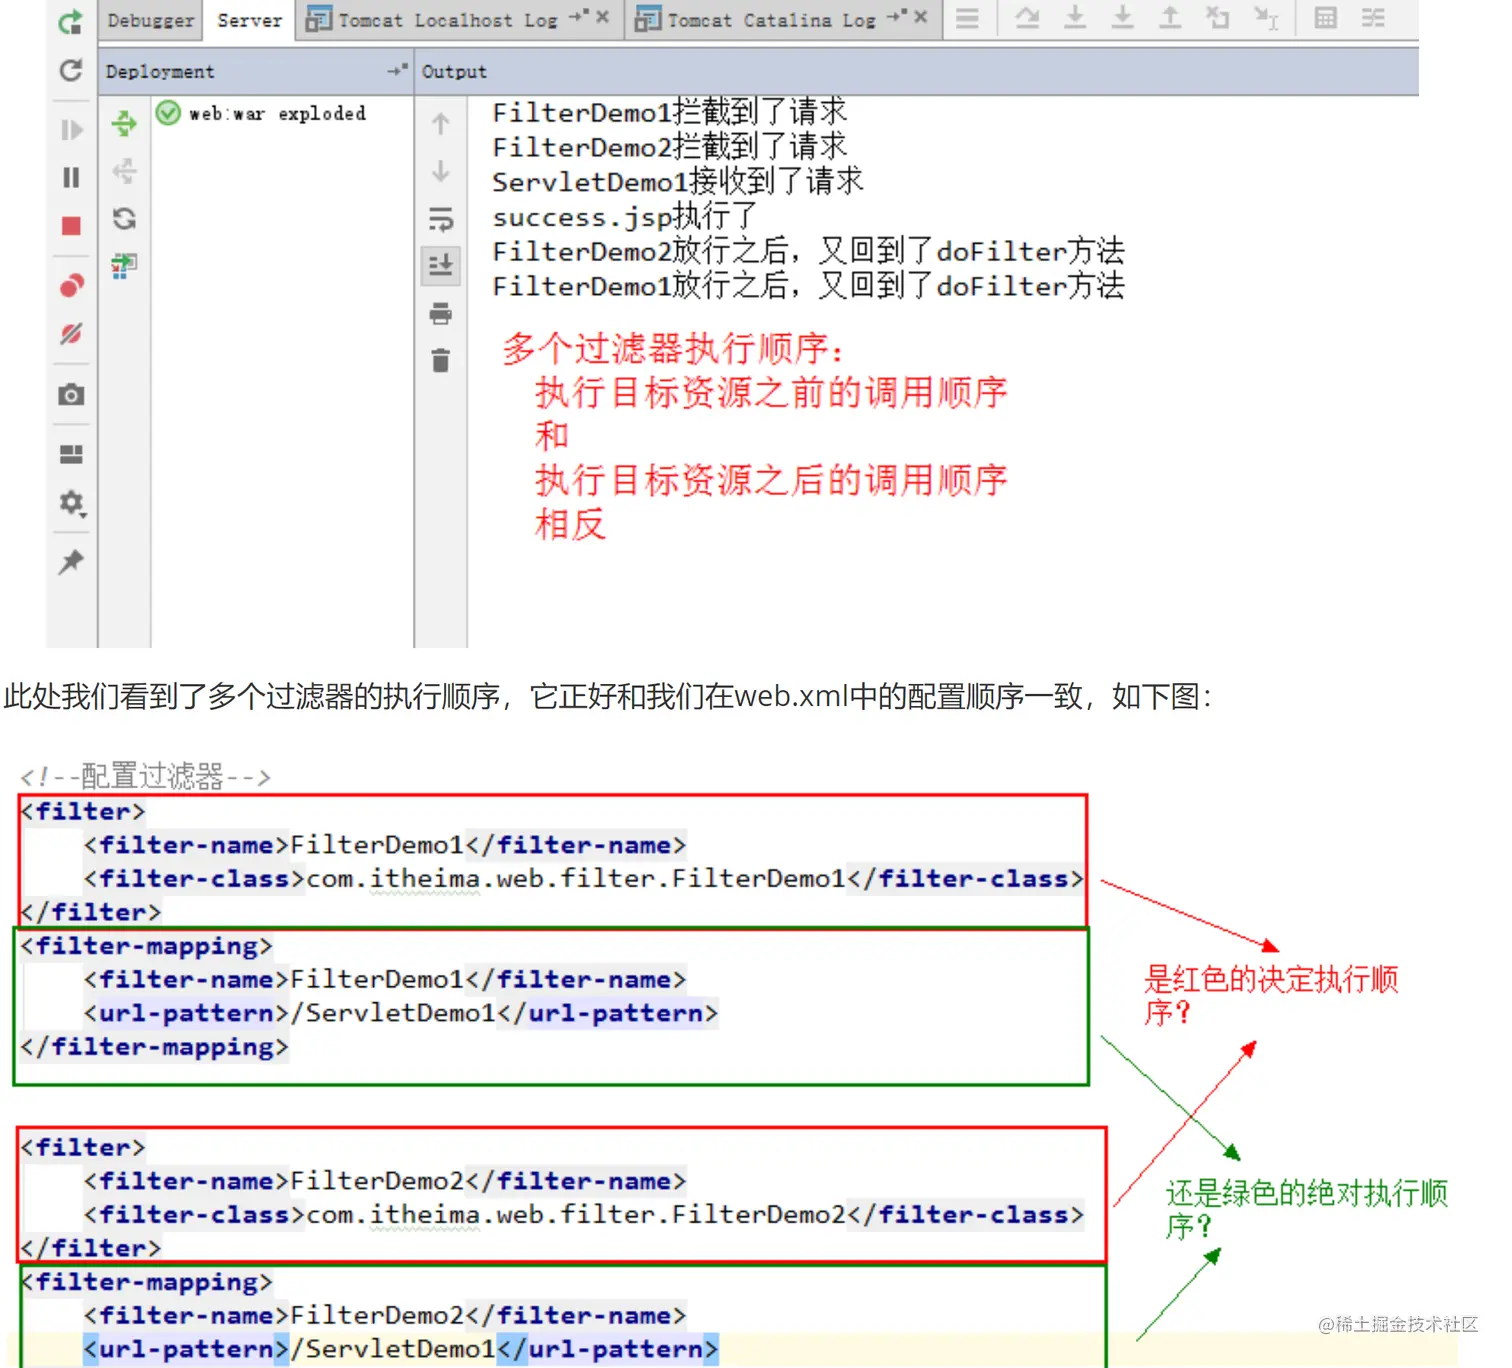Click highlighted url-pattern /ServletDemo1 for FilterDemo2
The height and width of the screenshot is (1368, 1512).
pyautogui.click(x=393, y=1349)
